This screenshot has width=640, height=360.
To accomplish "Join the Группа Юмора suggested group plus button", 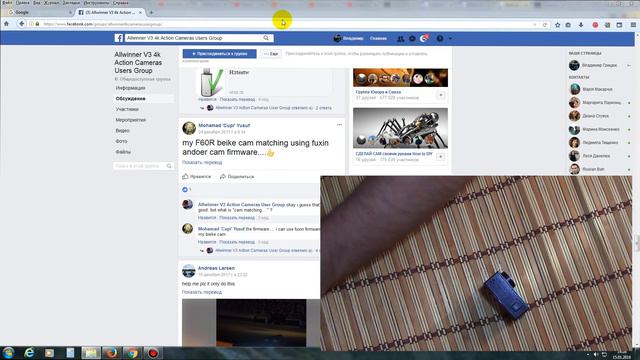I will tap(441, 95).
